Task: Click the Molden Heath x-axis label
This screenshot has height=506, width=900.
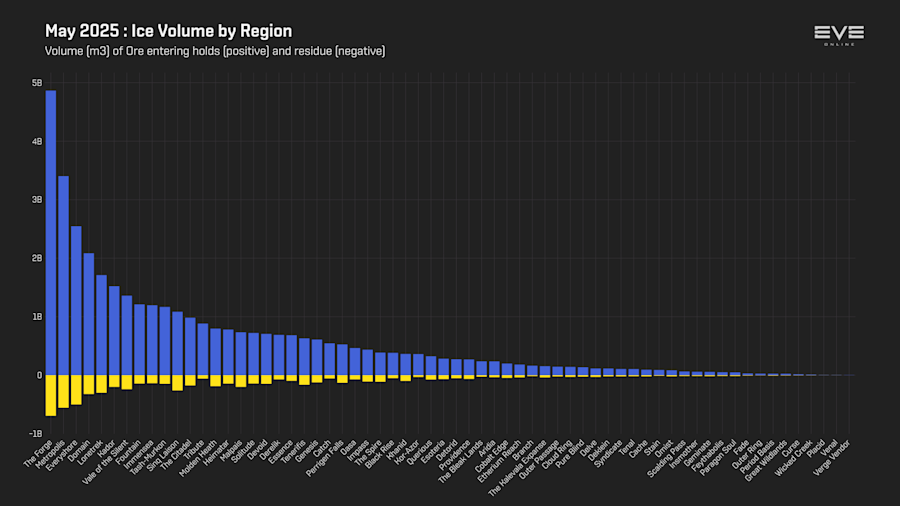Action: 198,458
